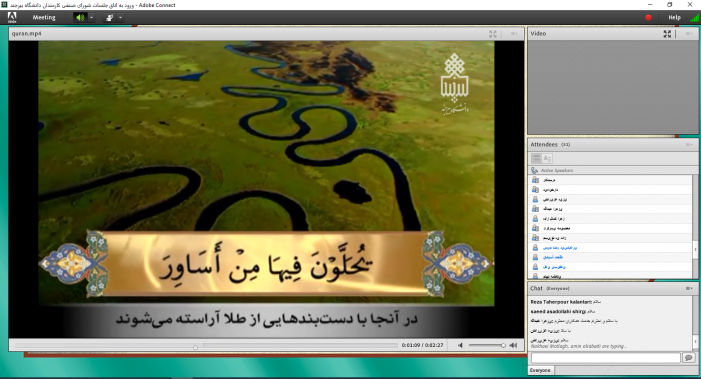Click the Adobe logo in the menu bar
This screenshot has width=701, height=379.
coord(12,17)
